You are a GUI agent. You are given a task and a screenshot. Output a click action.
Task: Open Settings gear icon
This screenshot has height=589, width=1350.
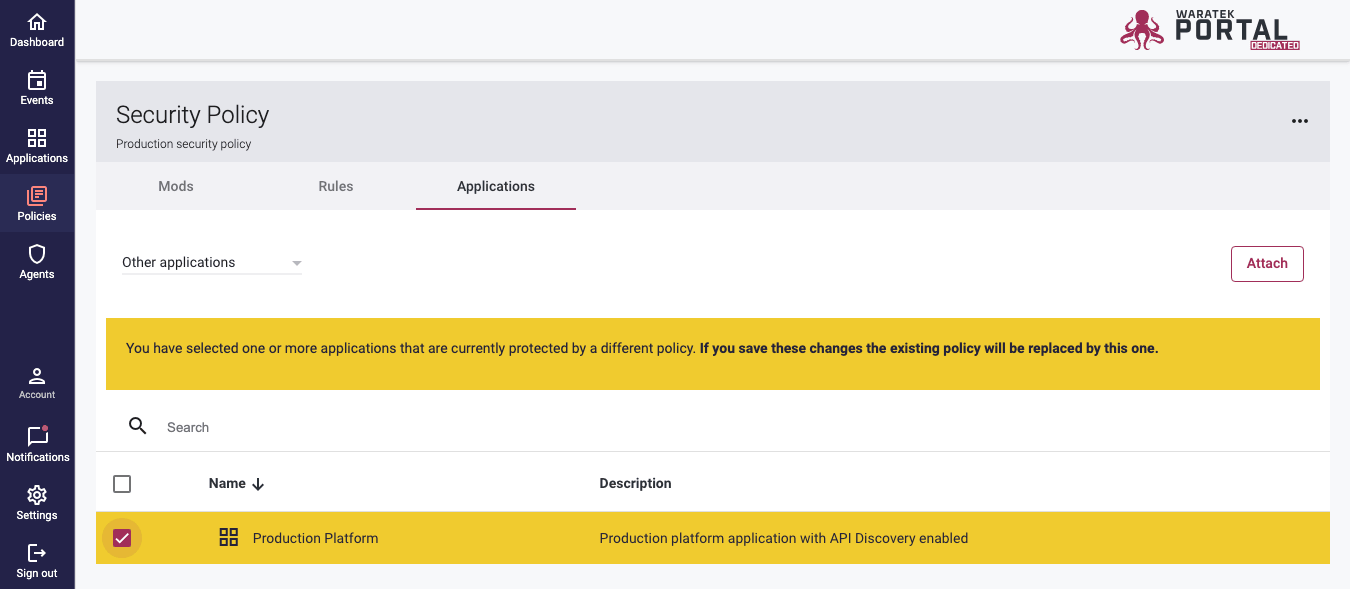[37, 495]
